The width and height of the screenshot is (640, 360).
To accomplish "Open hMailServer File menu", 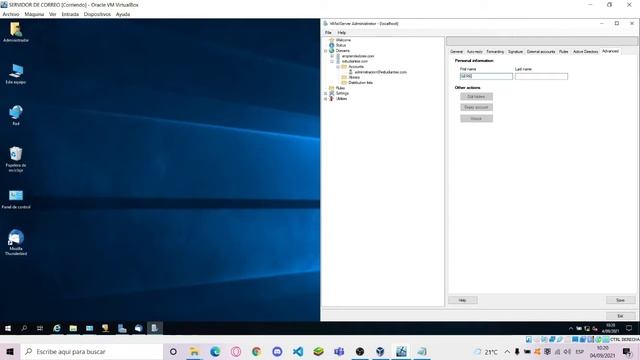I will click(x=328, y=33).
